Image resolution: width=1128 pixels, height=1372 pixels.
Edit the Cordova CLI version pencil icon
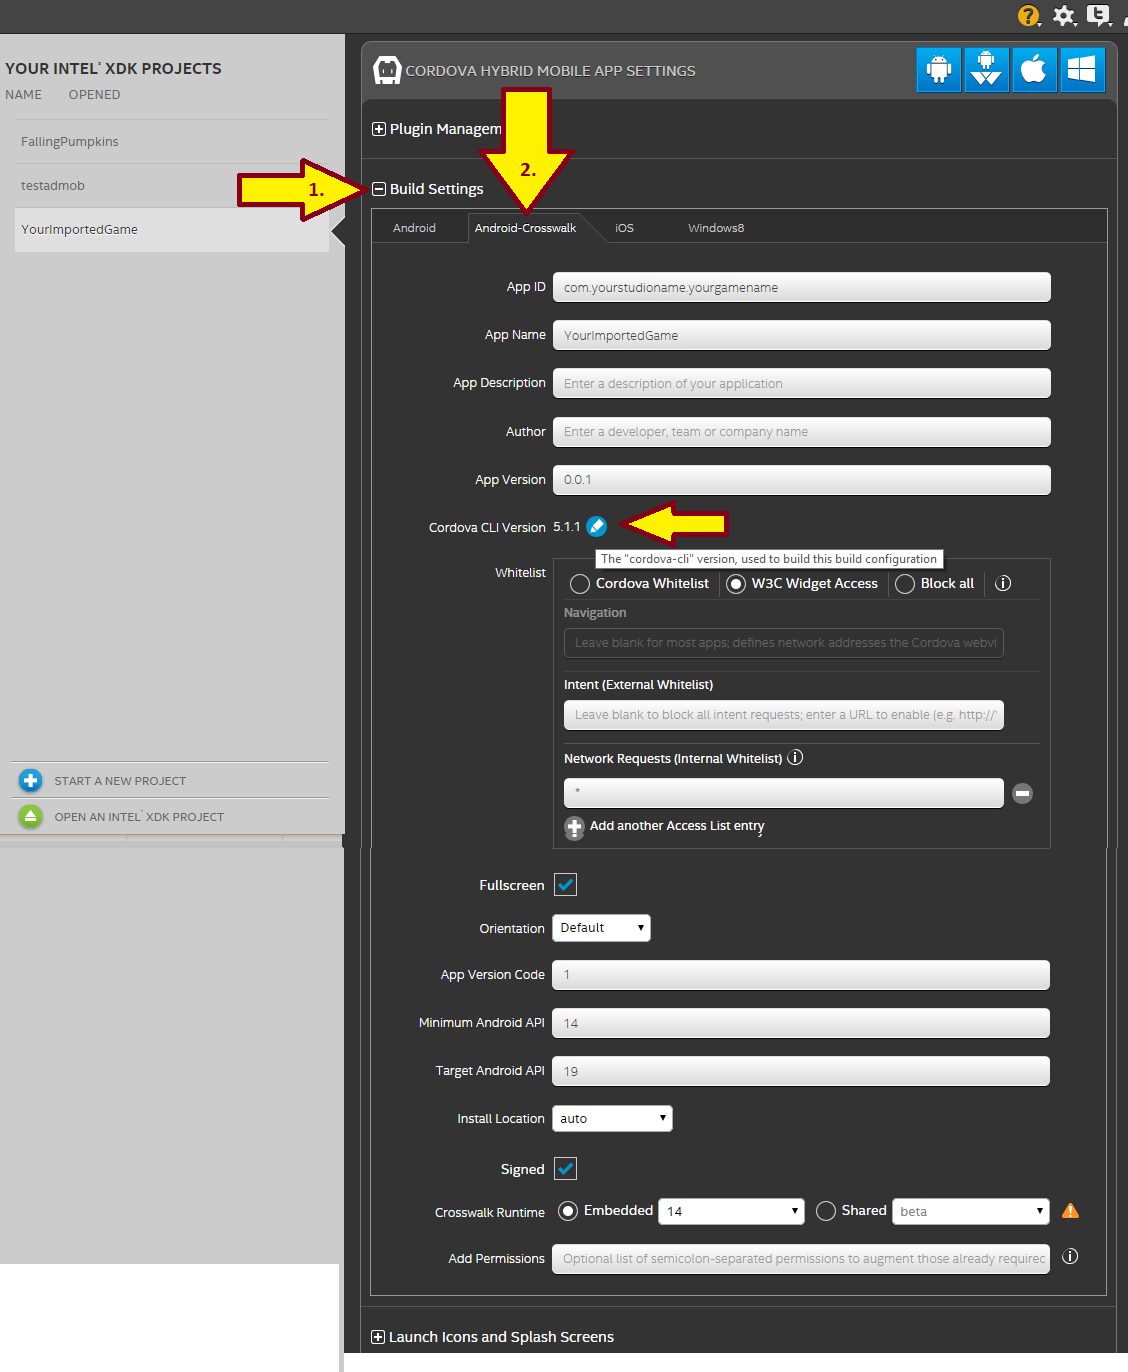pos(596,527)
